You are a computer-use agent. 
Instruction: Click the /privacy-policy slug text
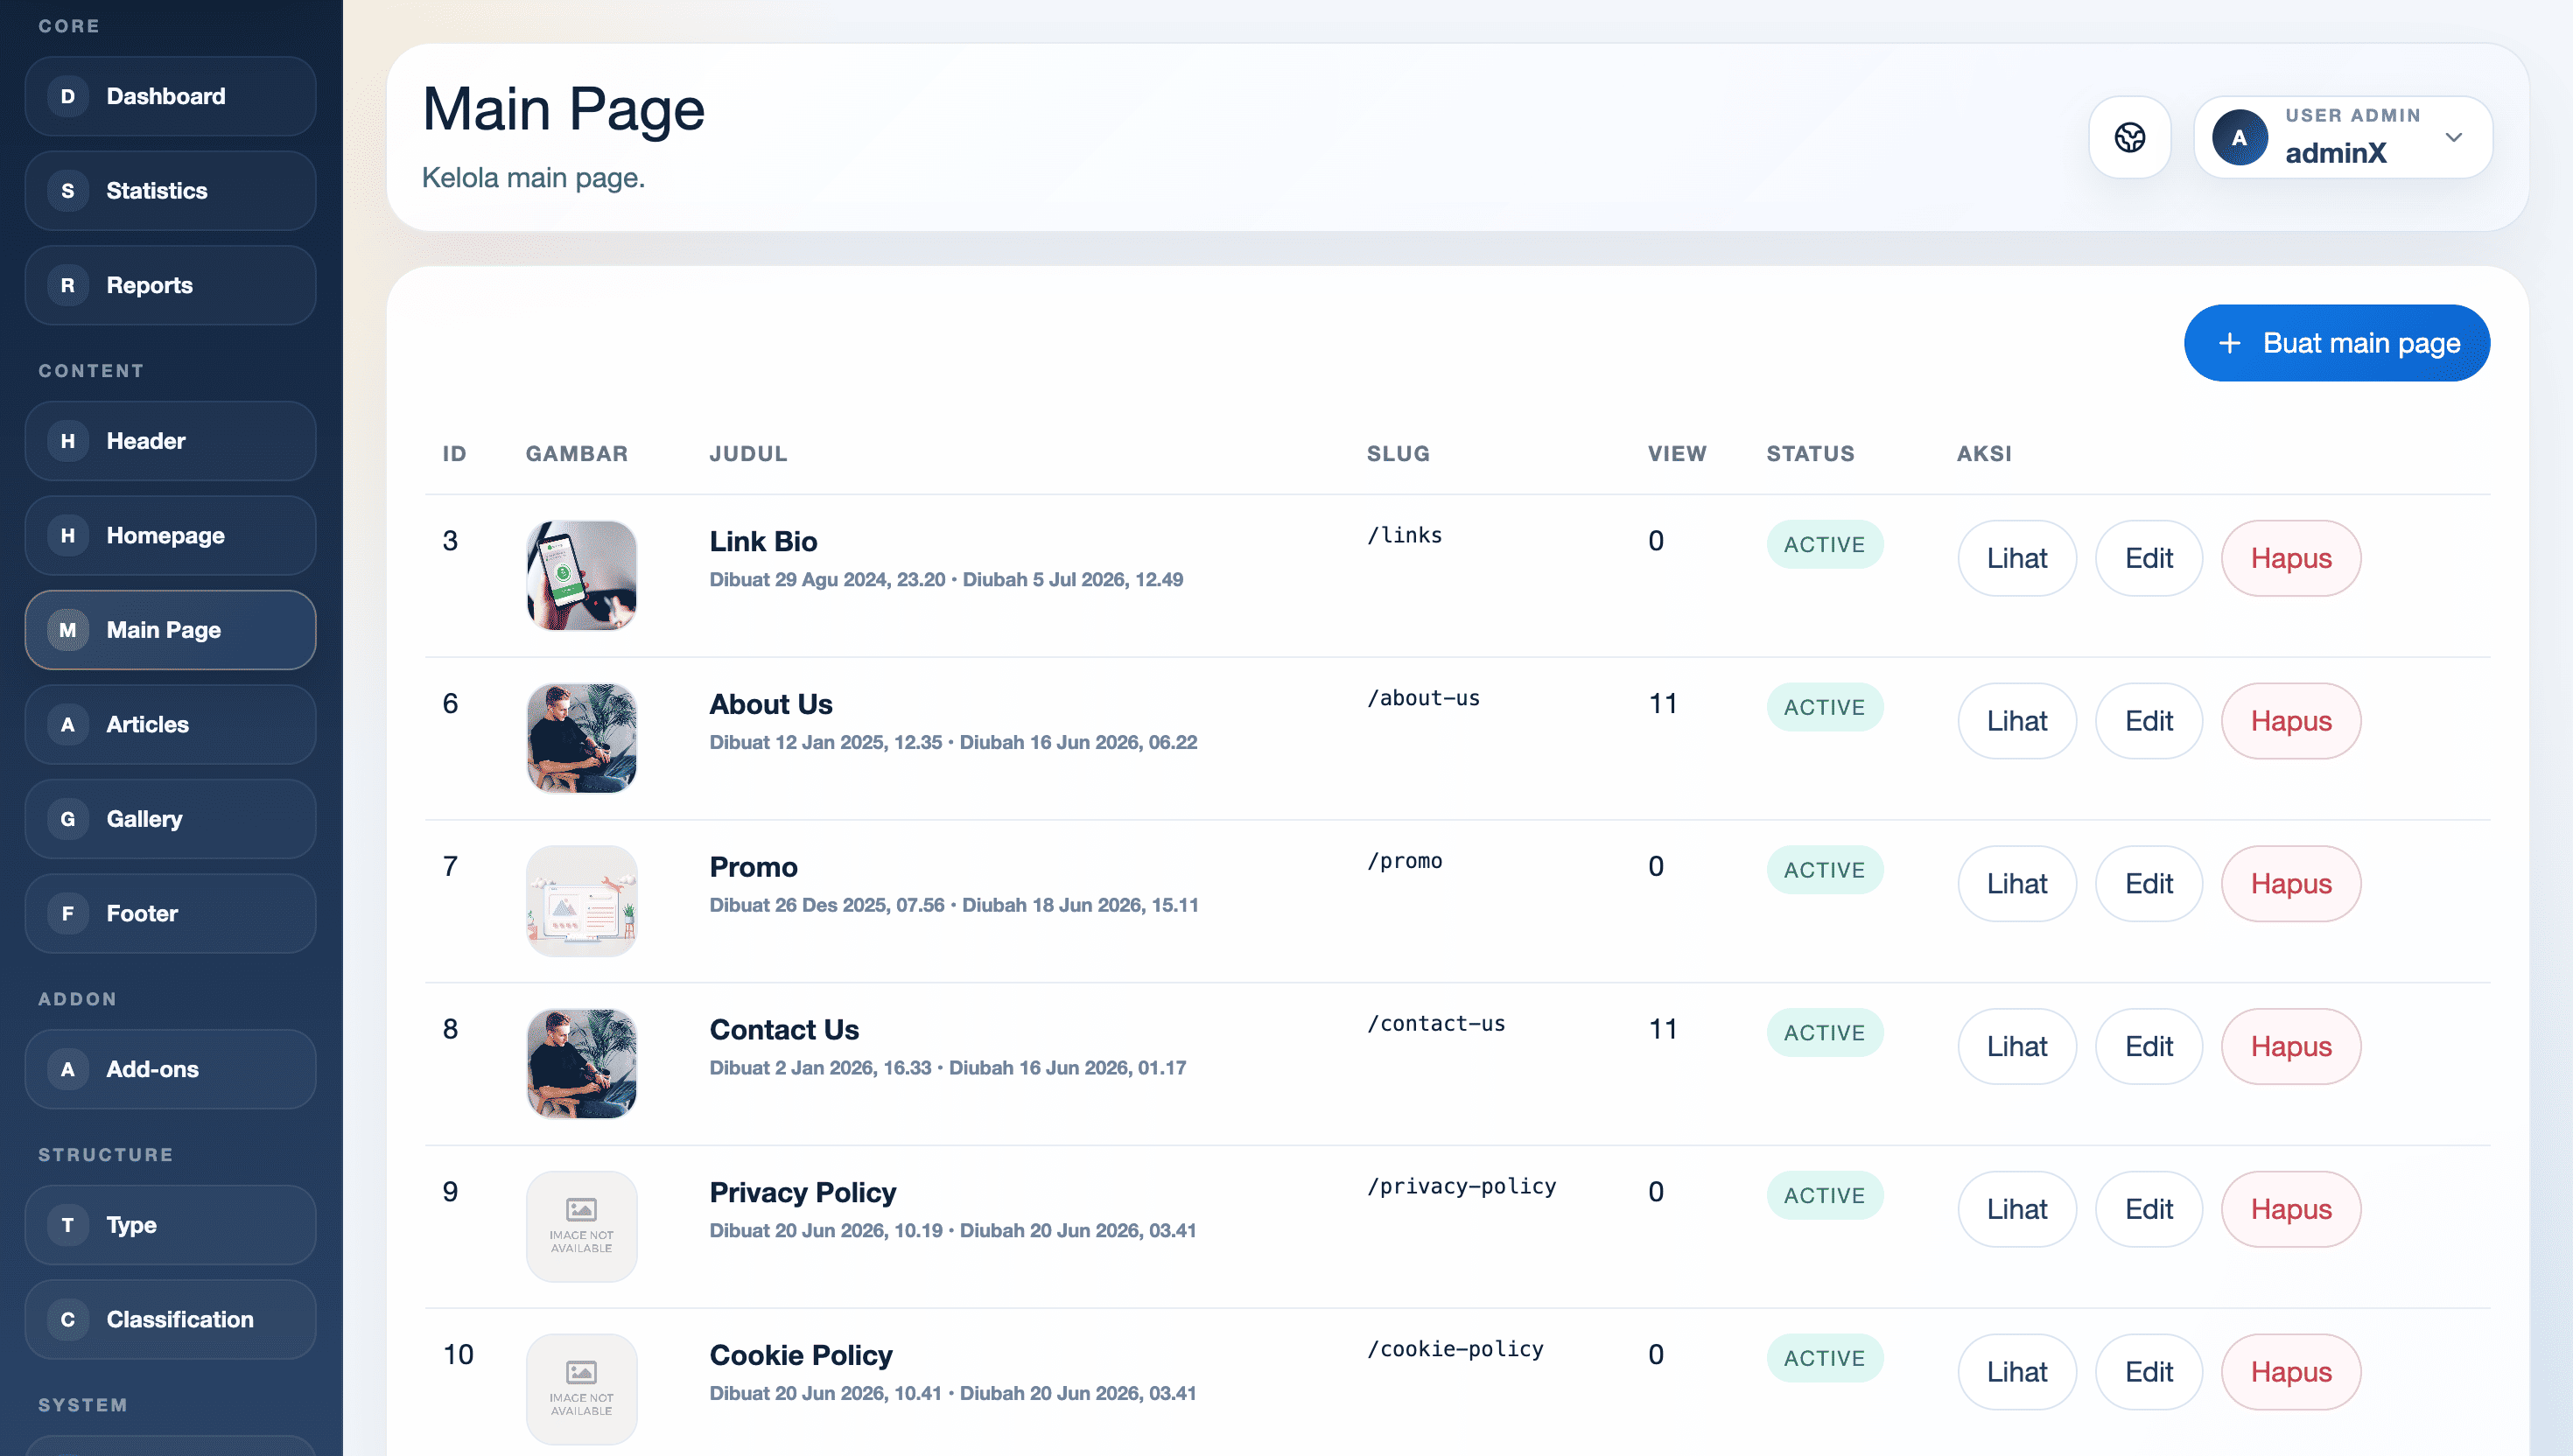[1461, 1187]
